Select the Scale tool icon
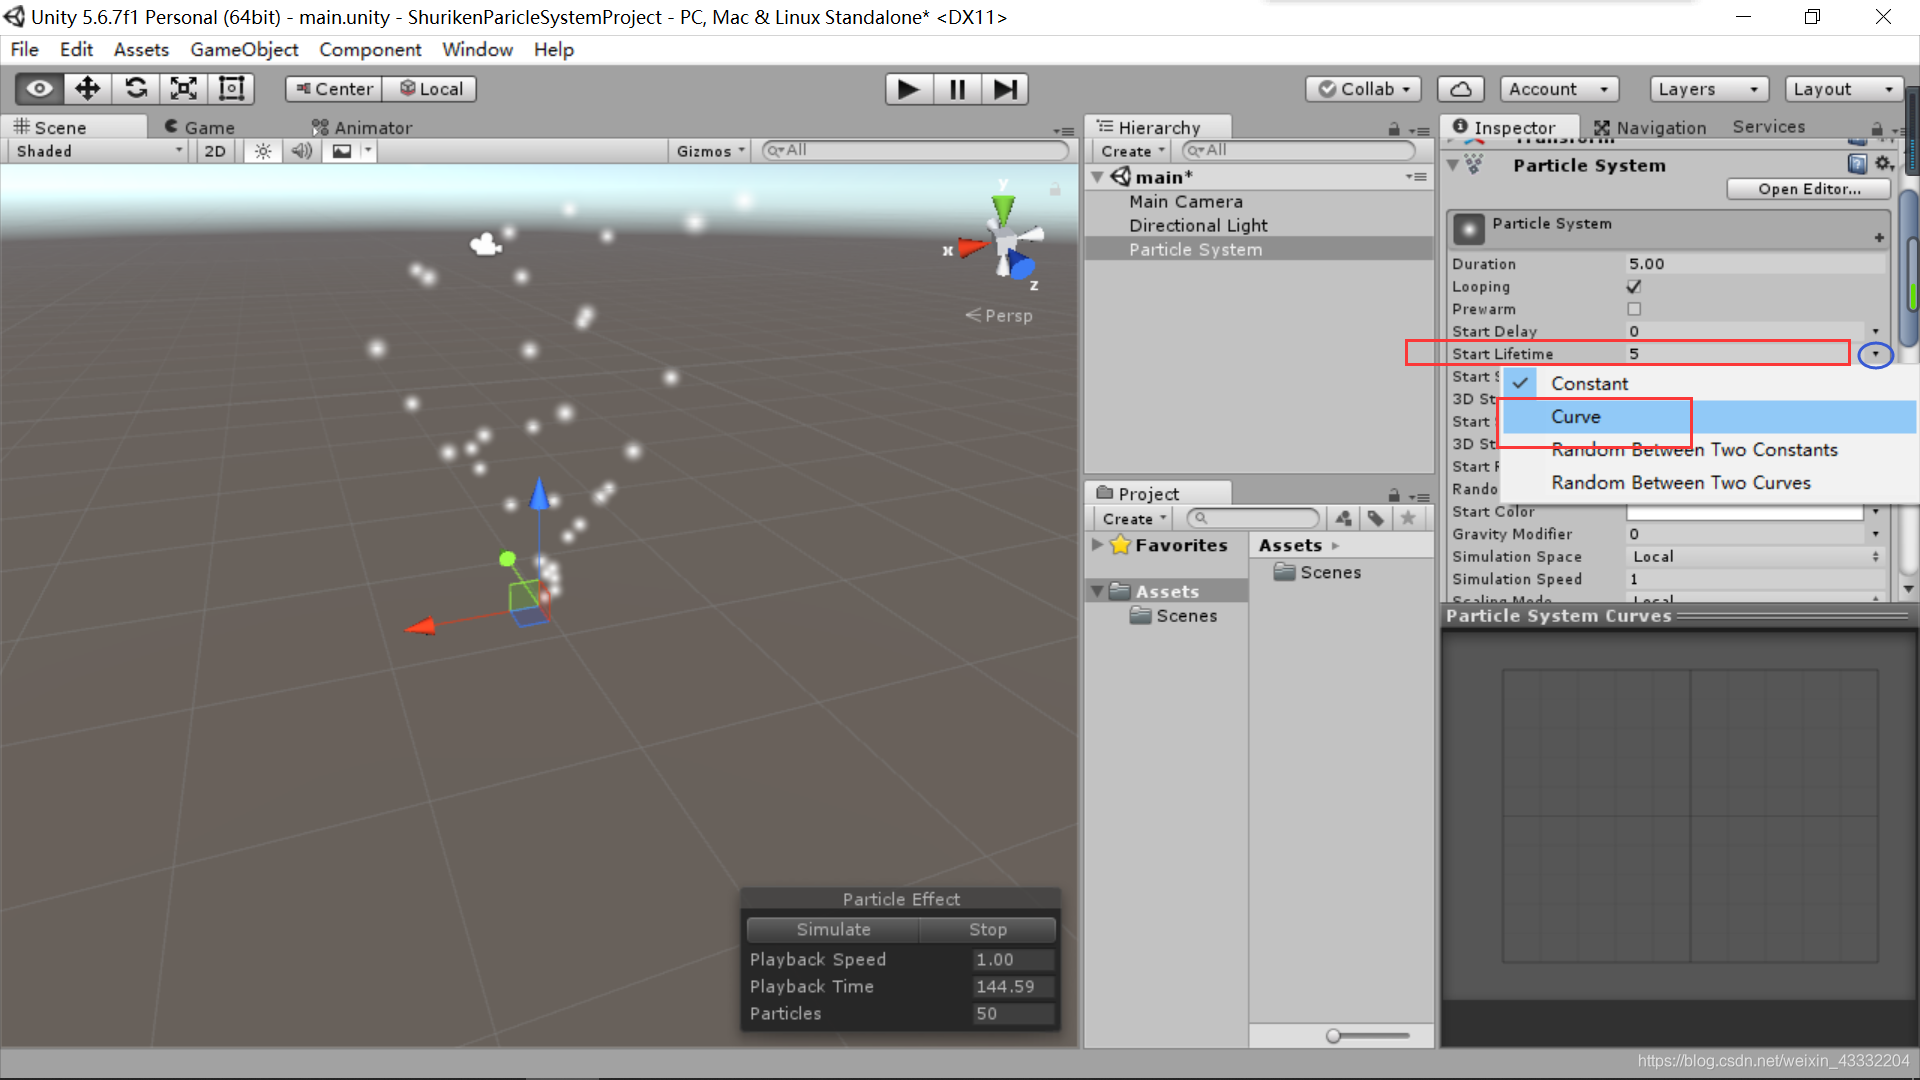 184,89
